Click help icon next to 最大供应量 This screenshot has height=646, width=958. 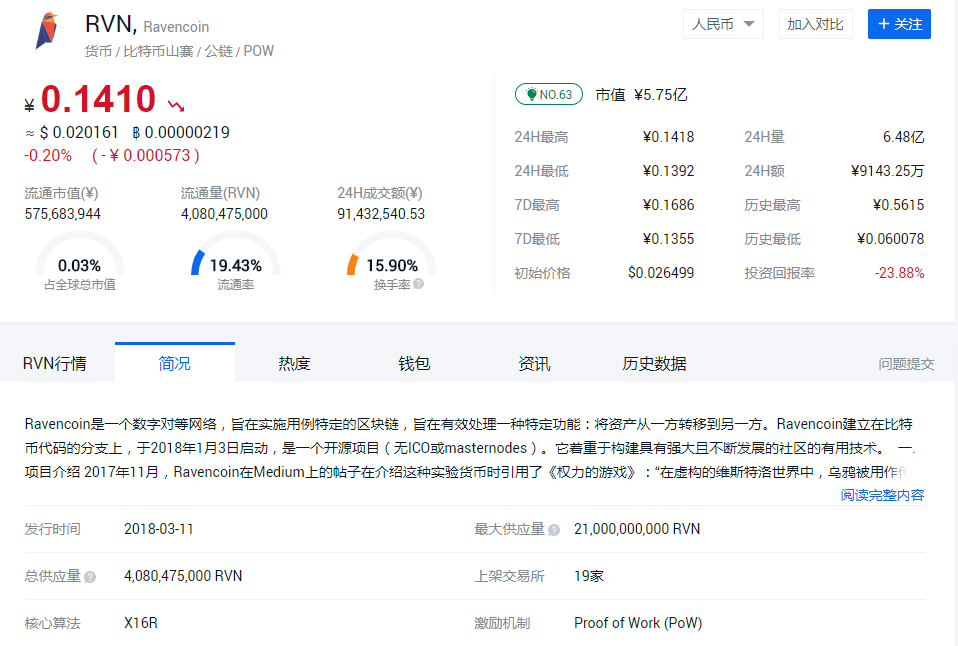pos(554,530)
